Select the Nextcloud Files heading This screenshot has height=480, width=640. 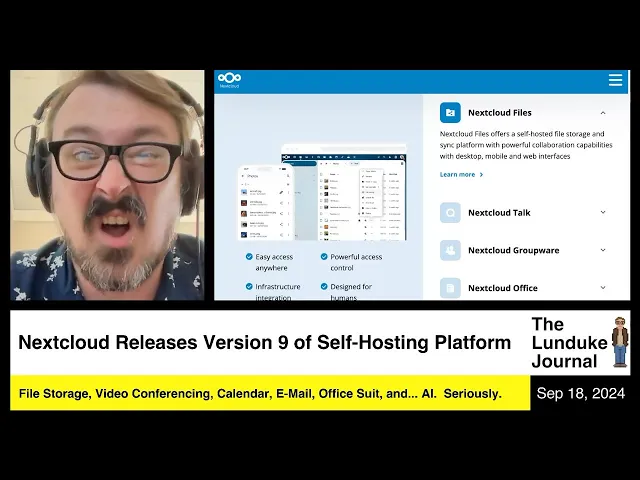[x=500, y=113]
